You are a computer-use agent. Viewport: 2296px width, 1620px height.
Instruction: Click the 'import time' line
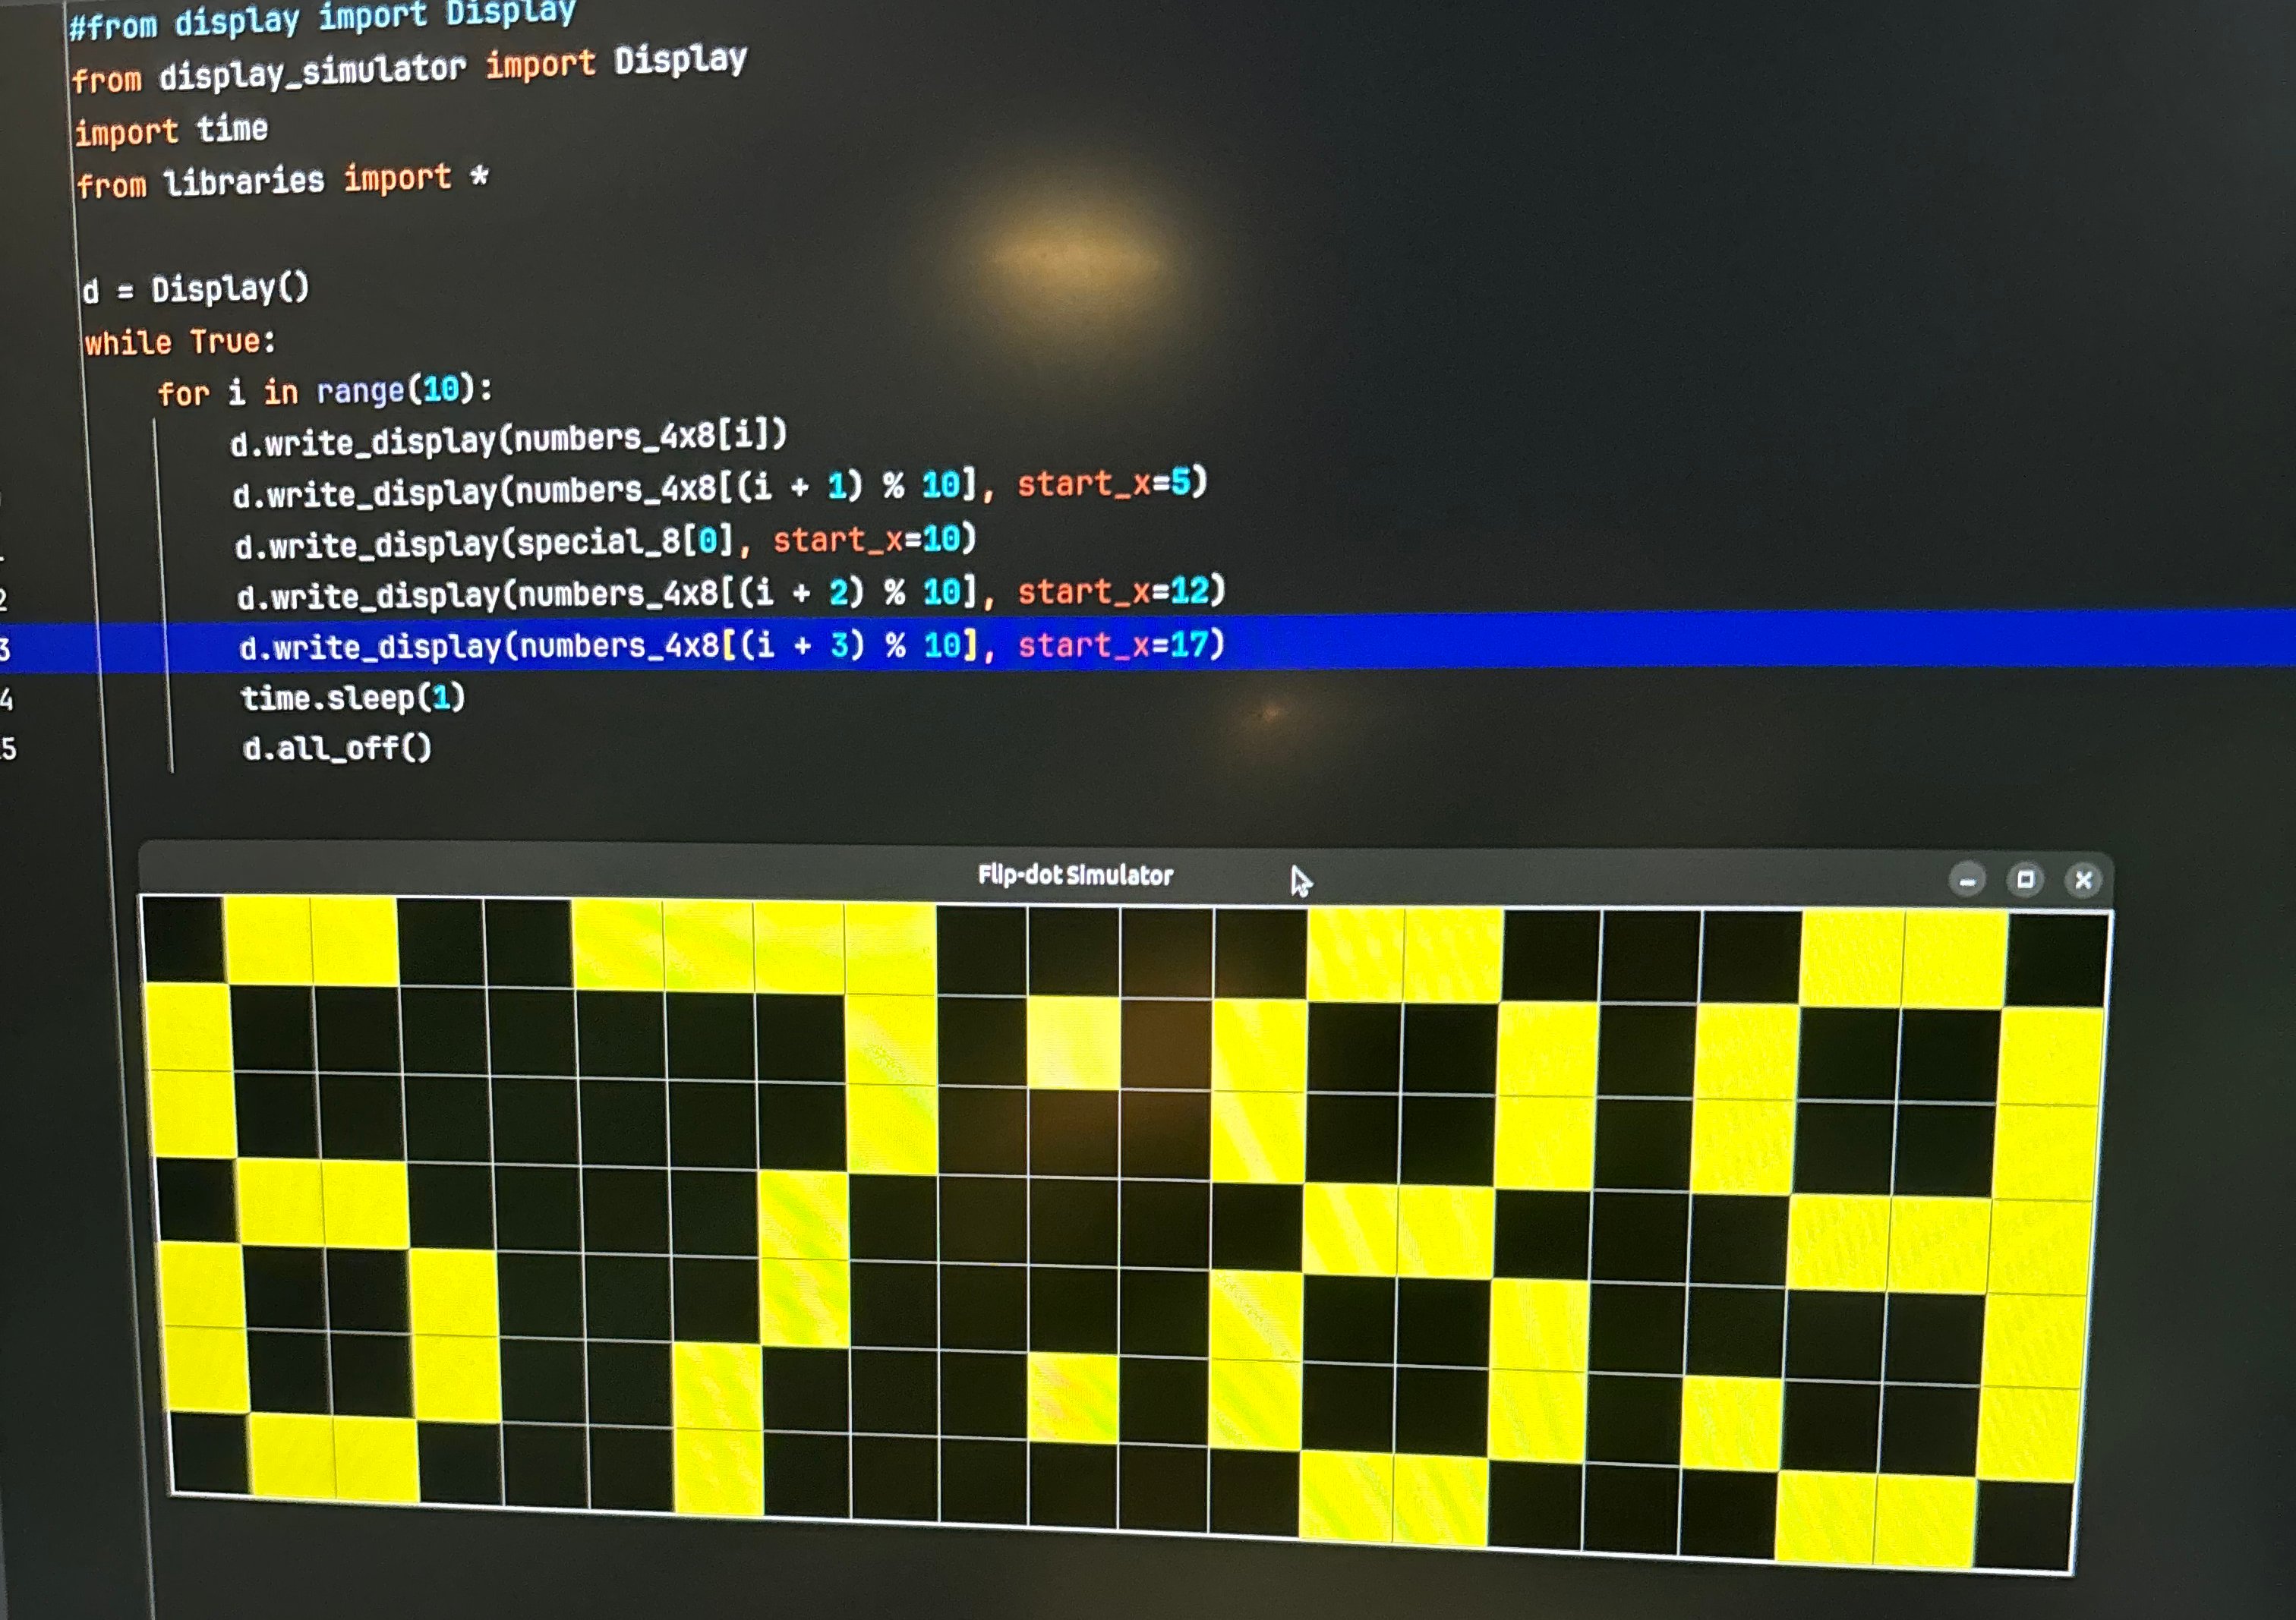[171, 131]
